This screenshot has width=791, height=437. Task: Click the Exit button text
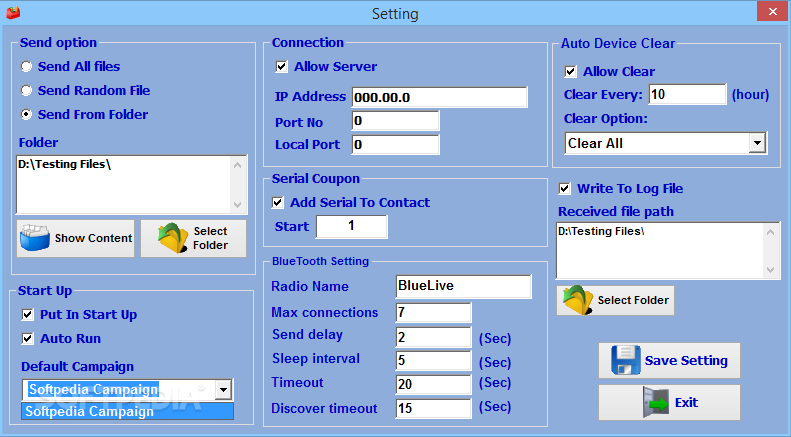(x=687, y=403)
